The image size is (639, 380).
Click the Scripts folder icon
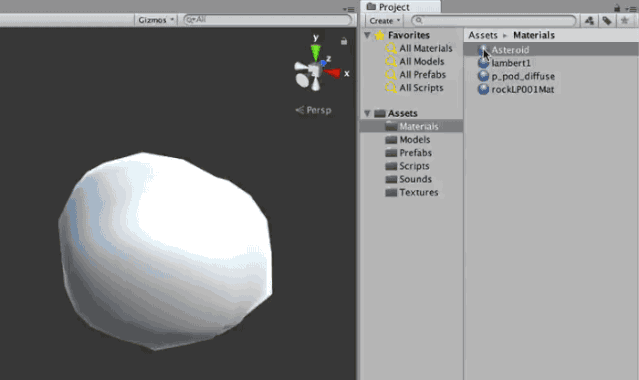pos(391,166)
